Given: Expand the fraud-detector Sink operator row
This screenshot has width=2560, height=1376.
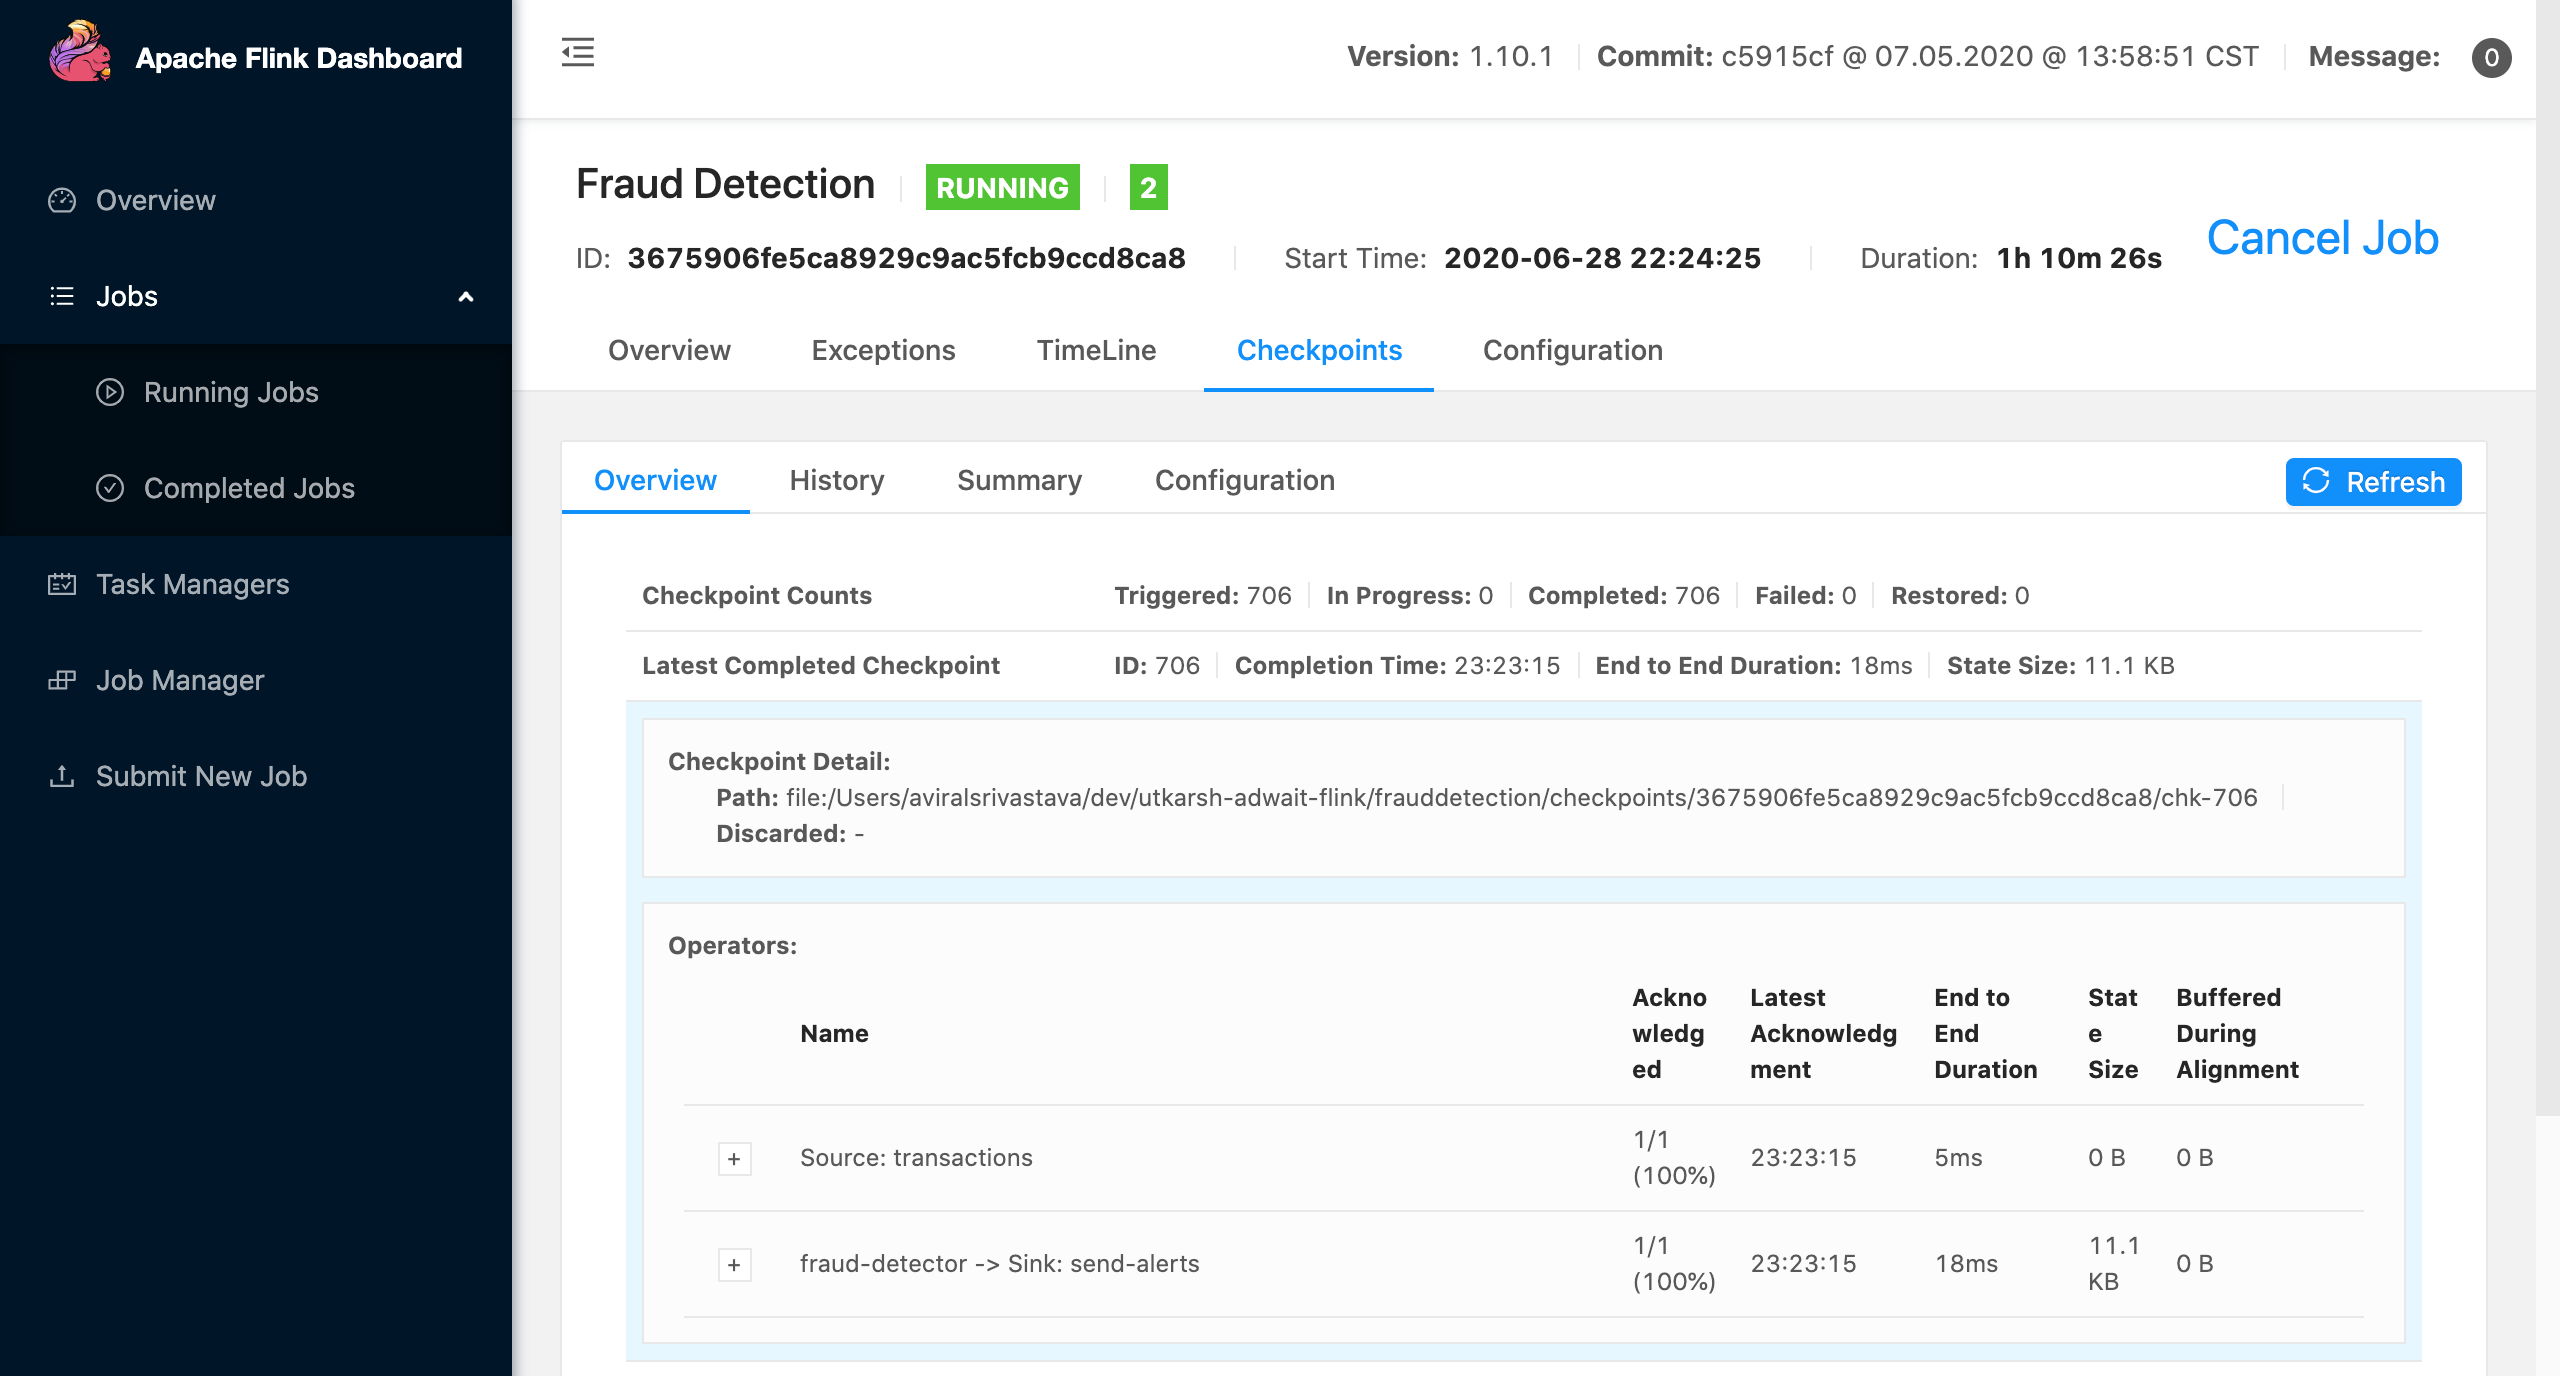Looking at the screenshot, I should tap(734, 1264).
